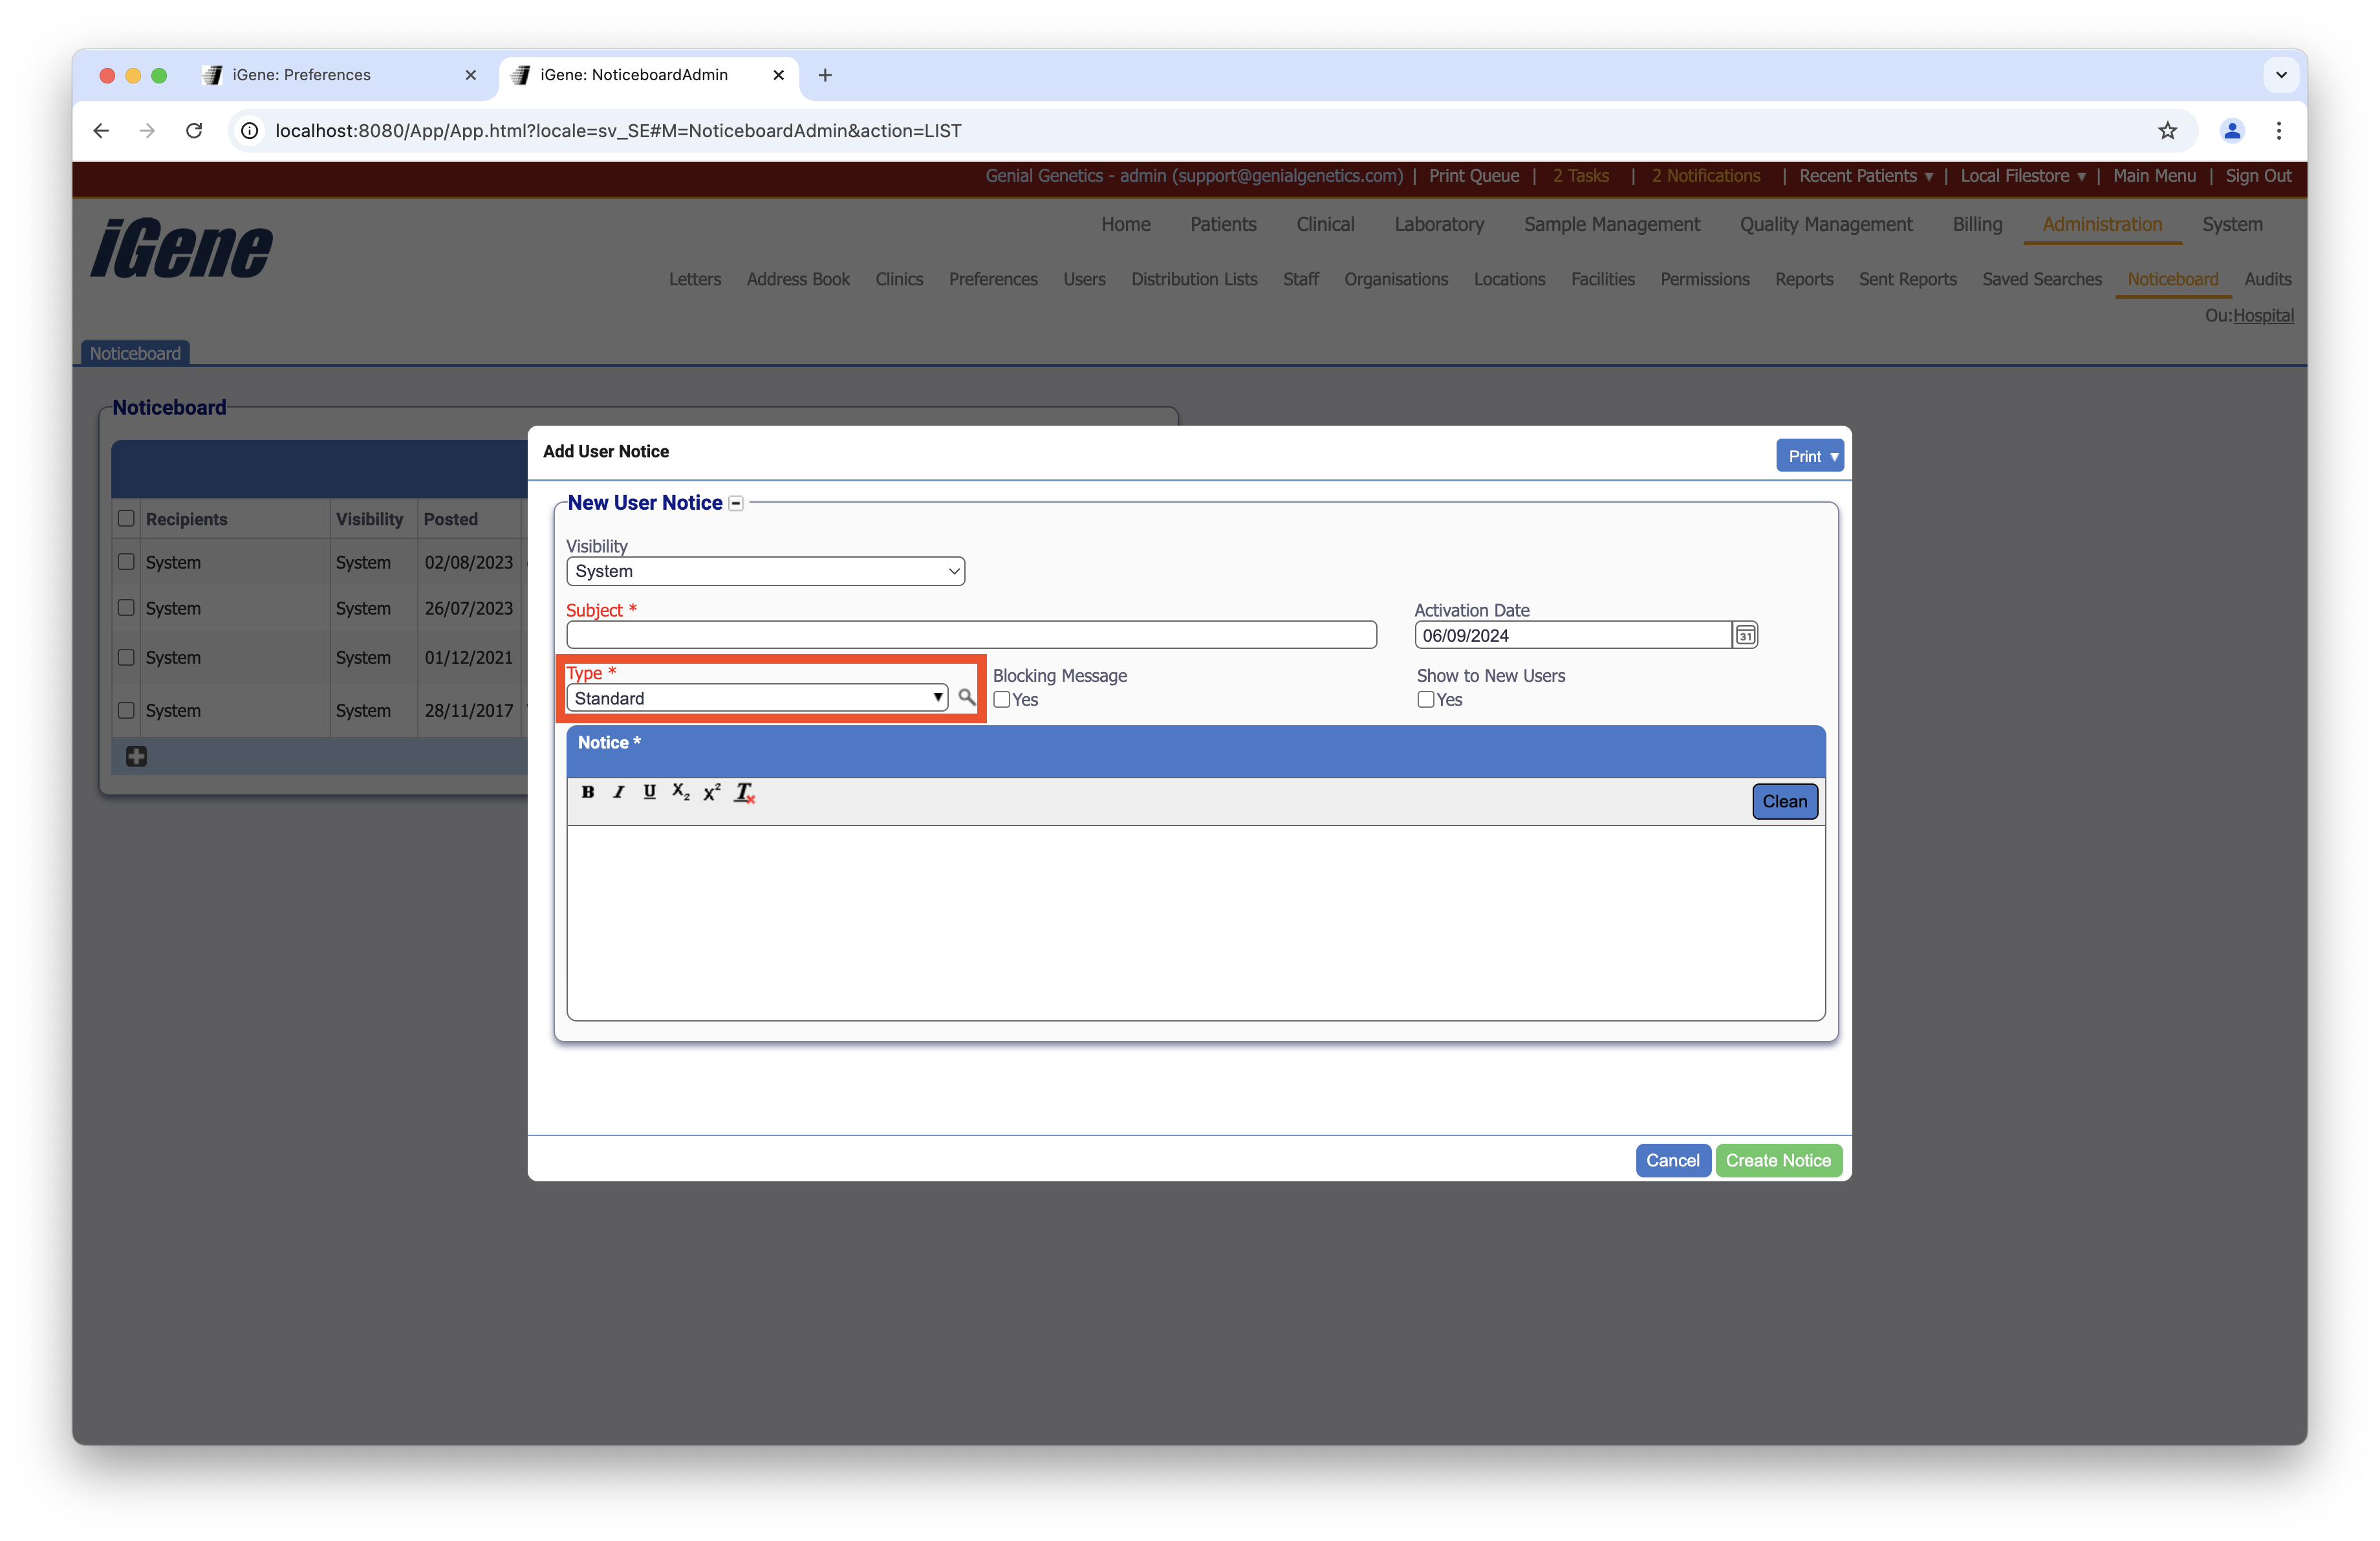Open the Activation Date calendar picker

point(1745,635)
